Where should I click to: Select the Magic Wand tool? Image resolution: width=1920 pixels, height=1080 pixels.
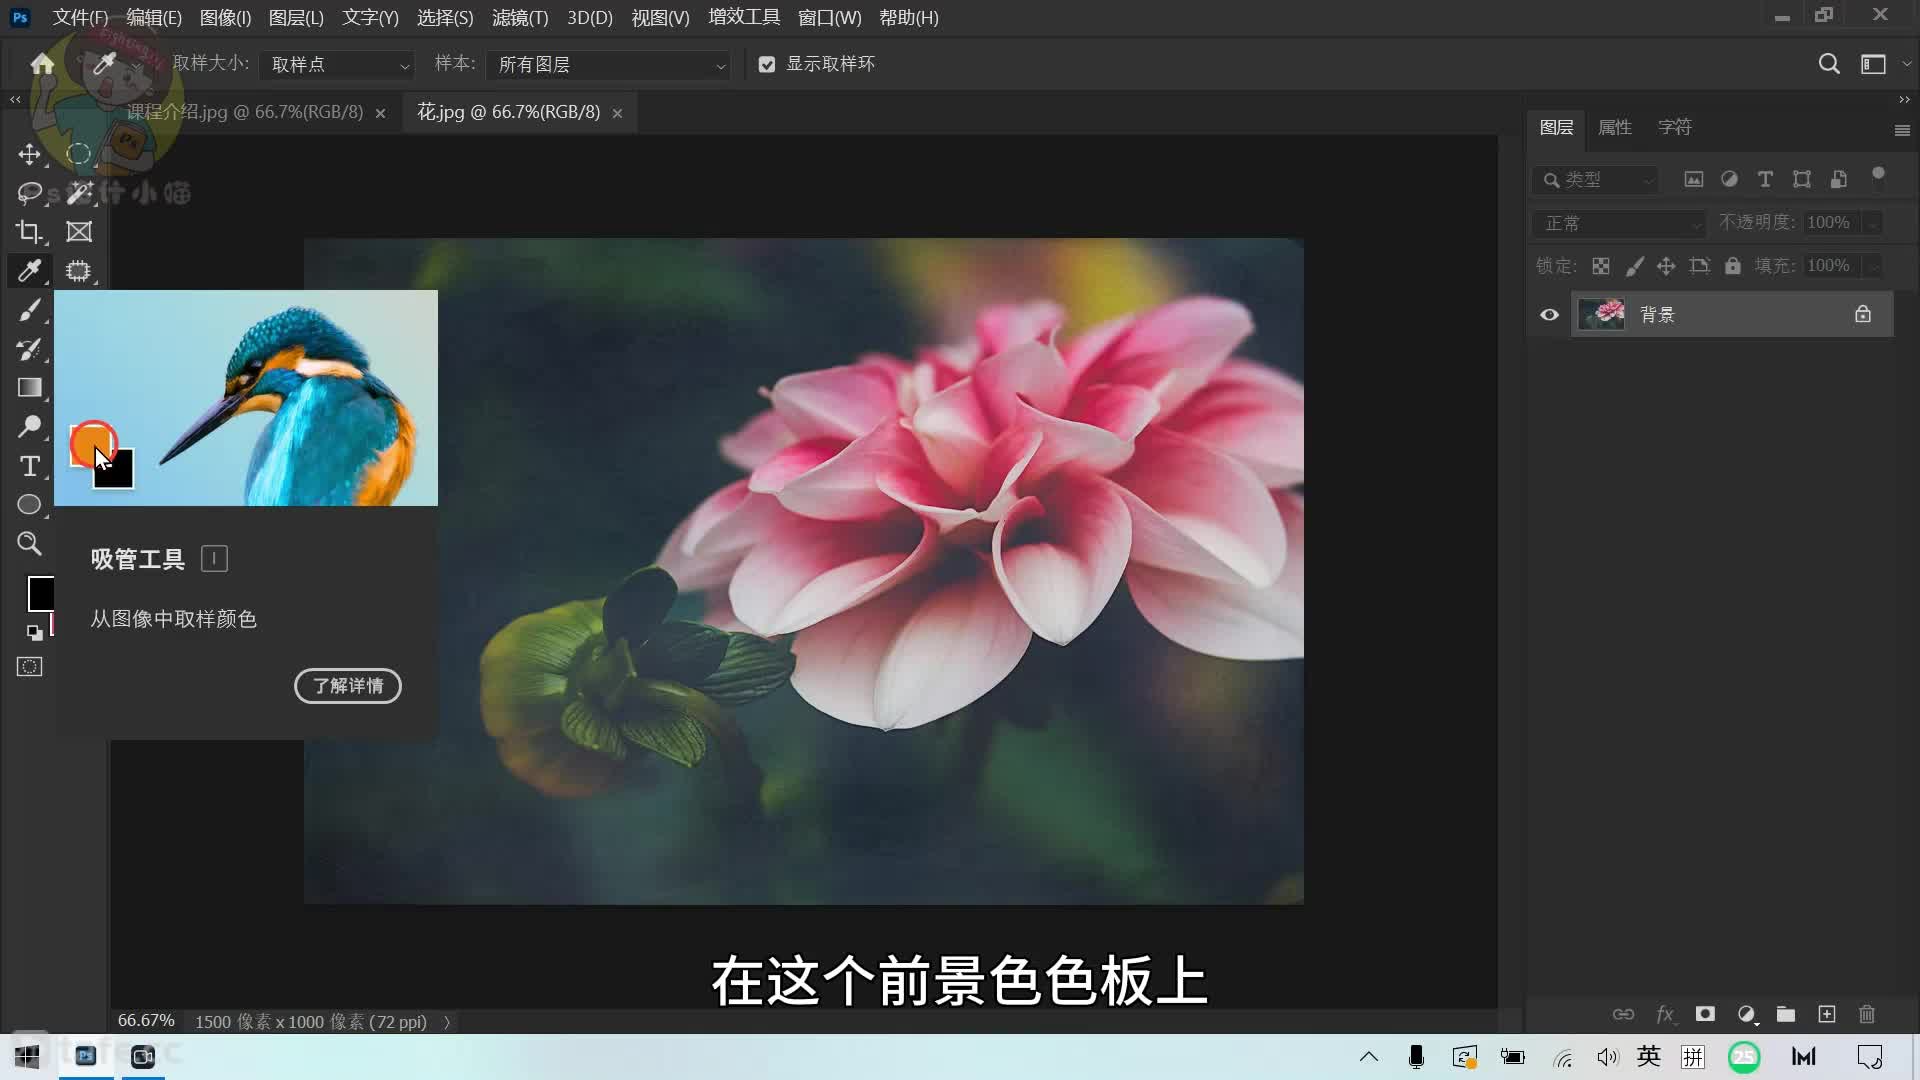(78, 193)
